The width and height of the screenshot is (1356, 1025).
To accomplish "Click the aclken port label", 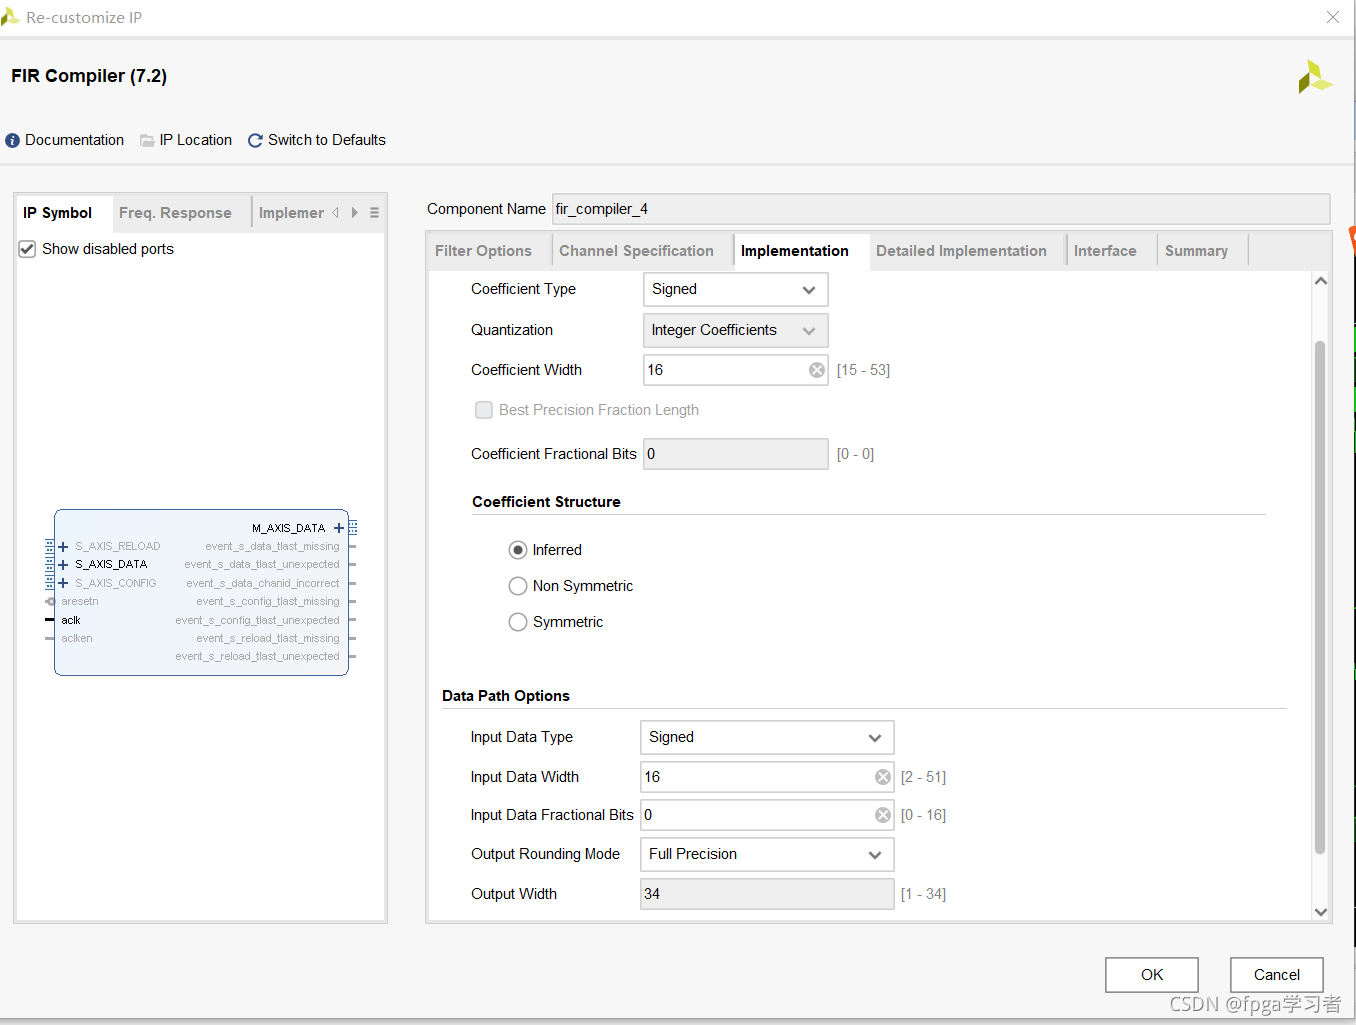I will point(77,639).
